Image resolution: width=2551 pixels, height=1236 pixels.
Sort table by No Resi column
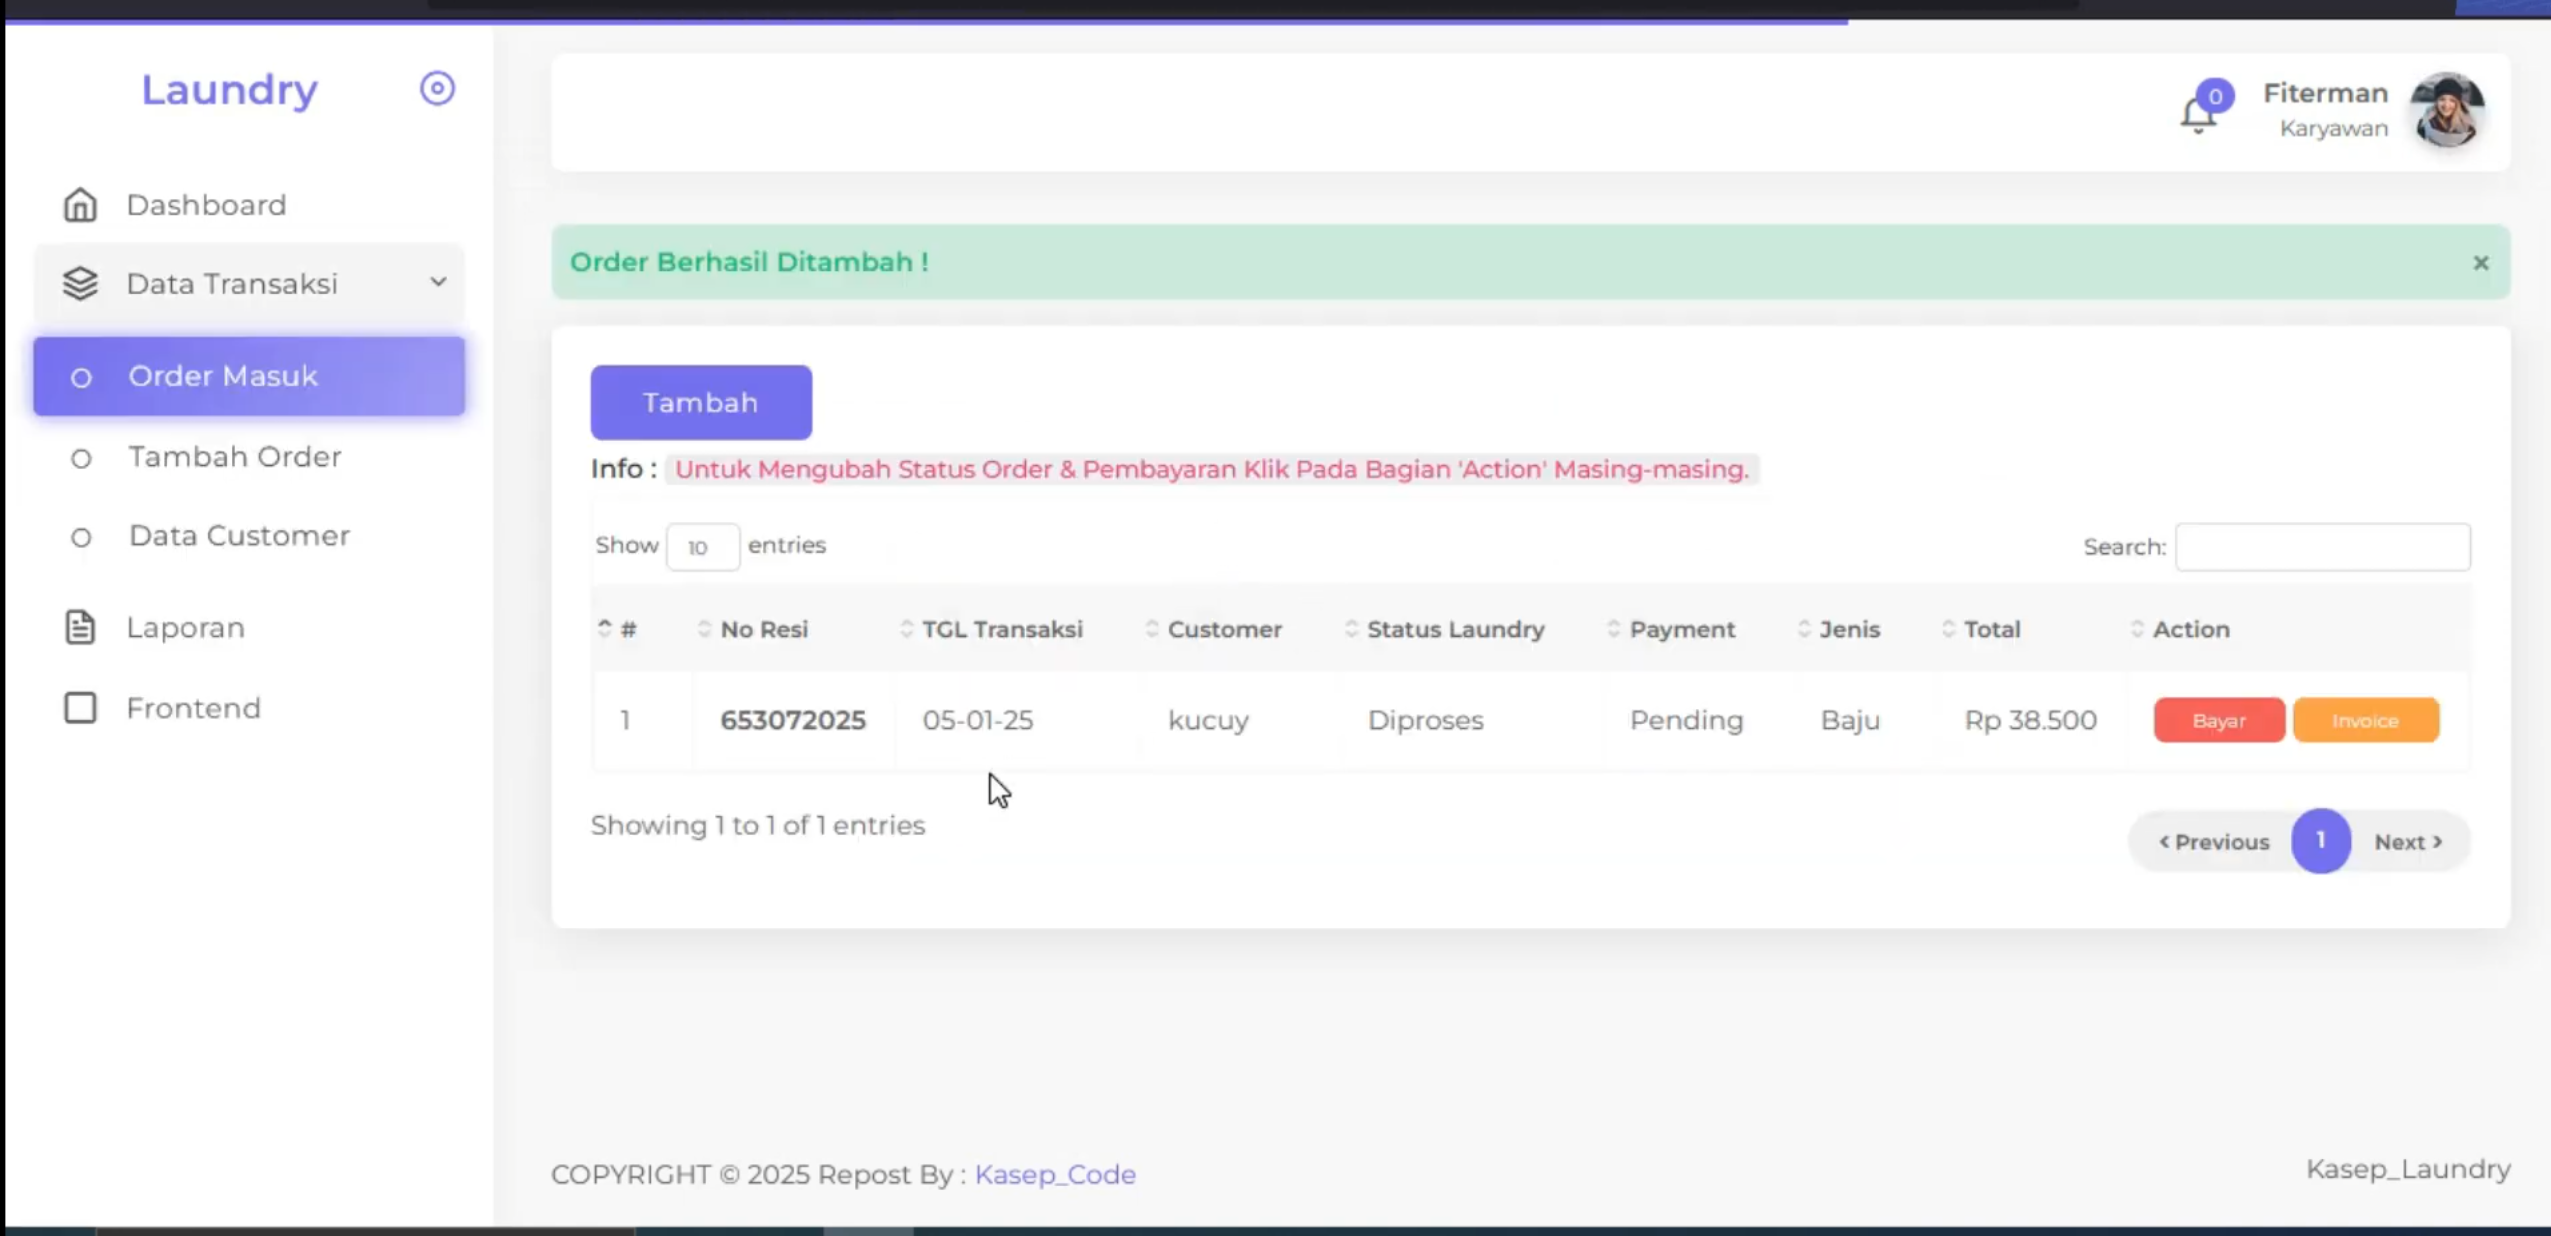(x=764, y=629)
